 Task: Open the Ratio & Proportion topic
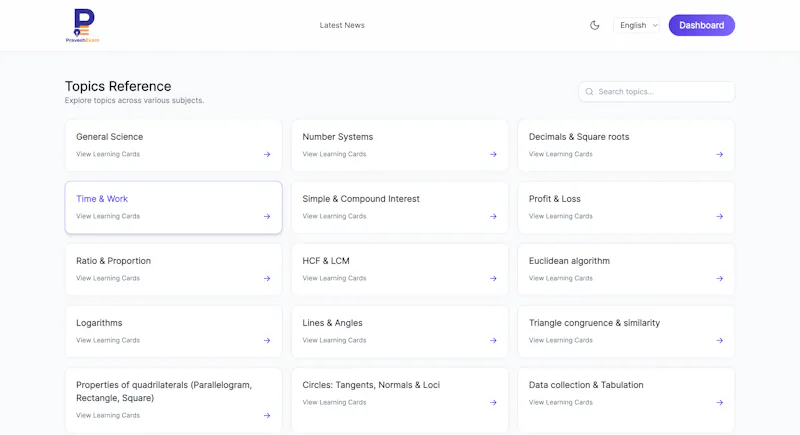tap(173, 269)
